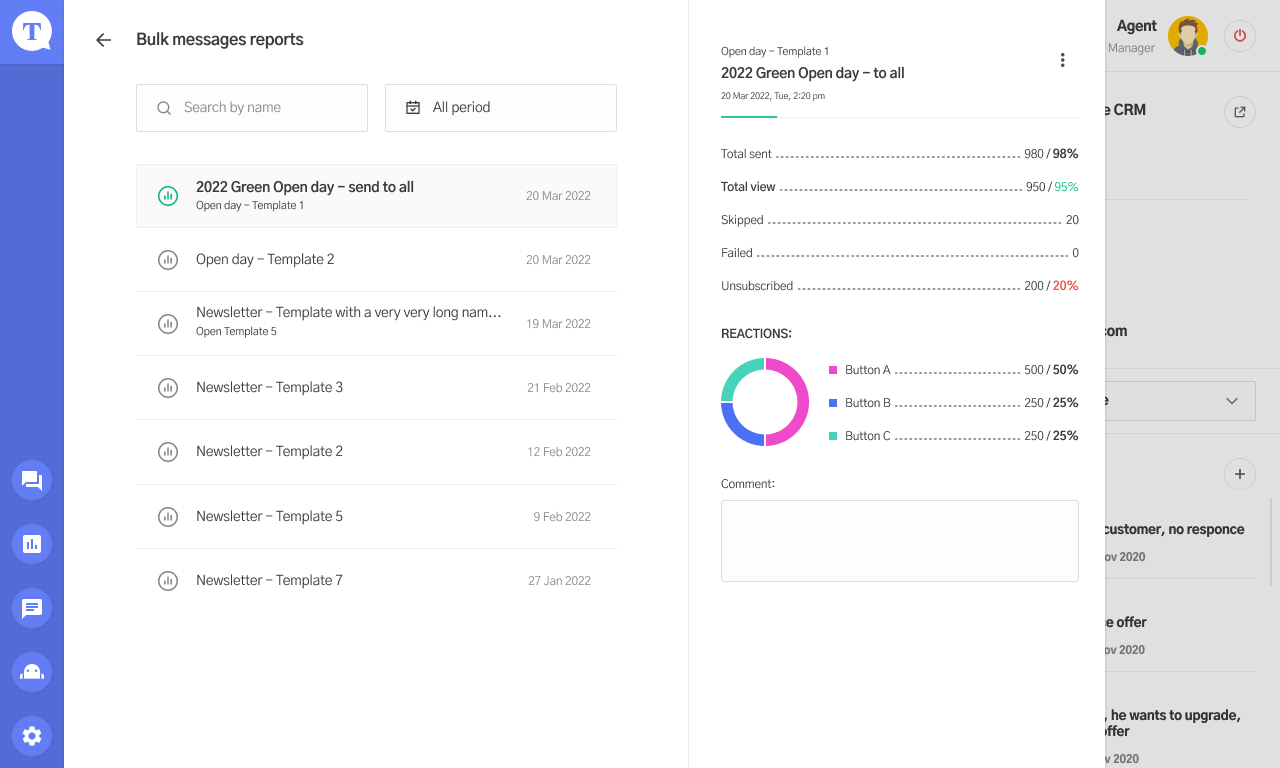Open the All period filter dropdown
Viewport: 1280px width, 768px height.
(501, 108)
